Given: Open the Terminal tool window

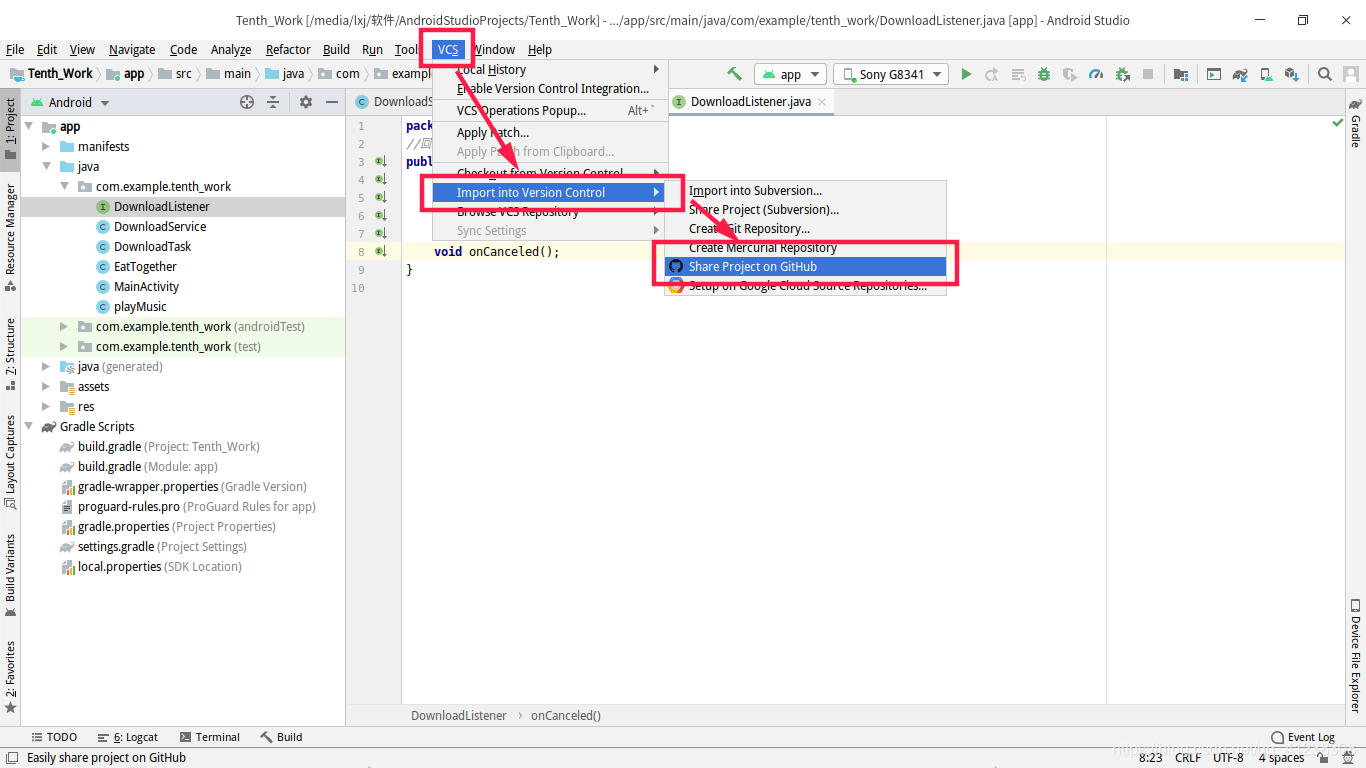Looking at the screenshot, I should (x=209, y=737).
